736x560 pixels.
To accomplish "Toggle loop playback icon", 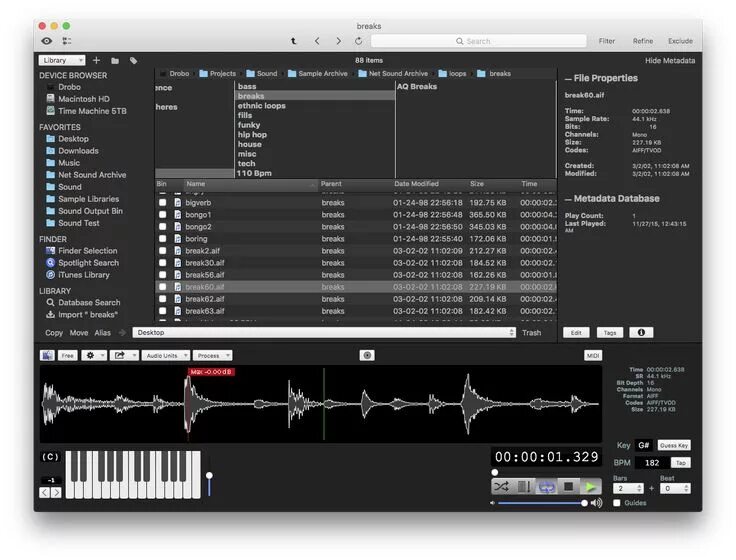I will 546,487.
